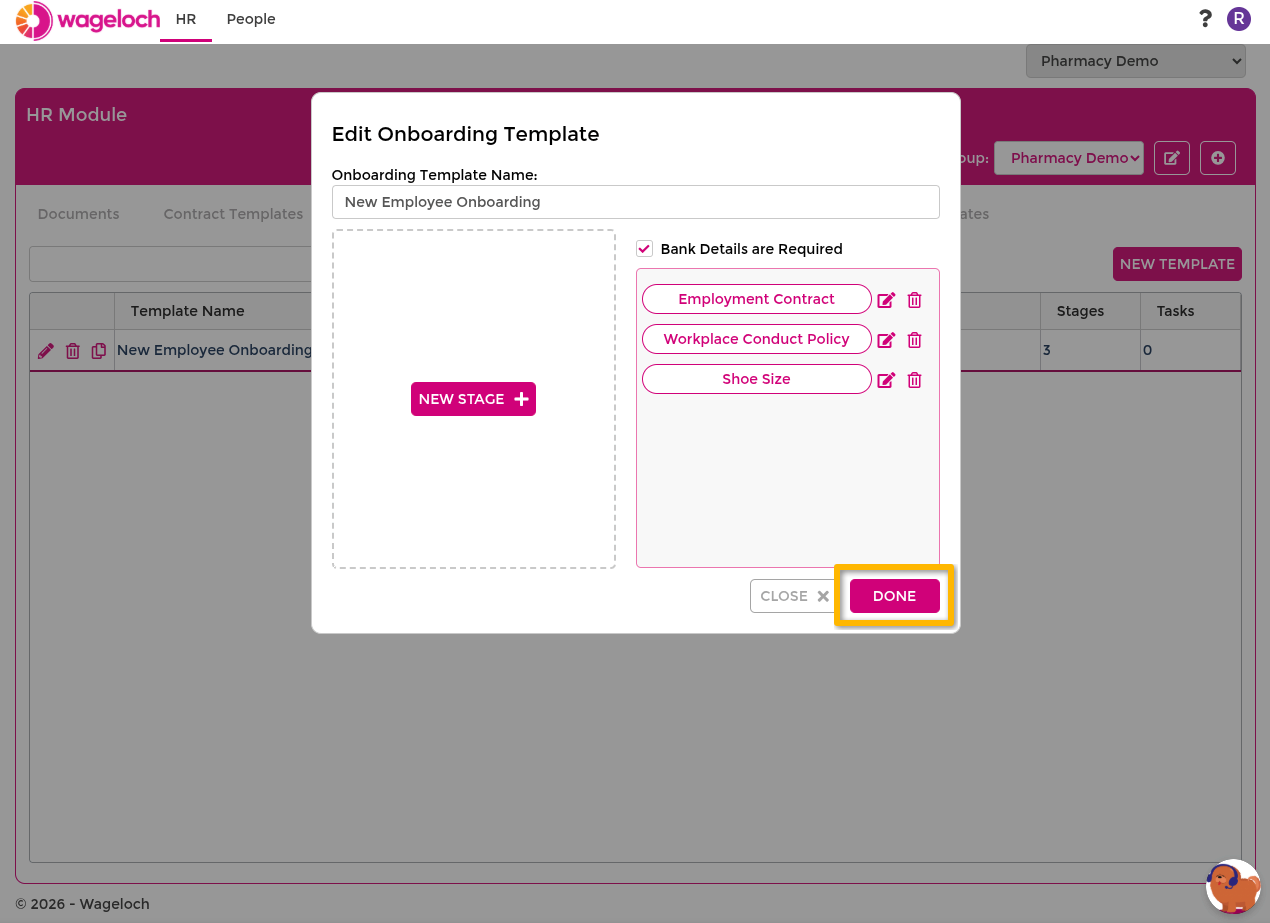Click the NEW TEMPLATE button
1270x923 pixels.
(x=1177, y=264)
